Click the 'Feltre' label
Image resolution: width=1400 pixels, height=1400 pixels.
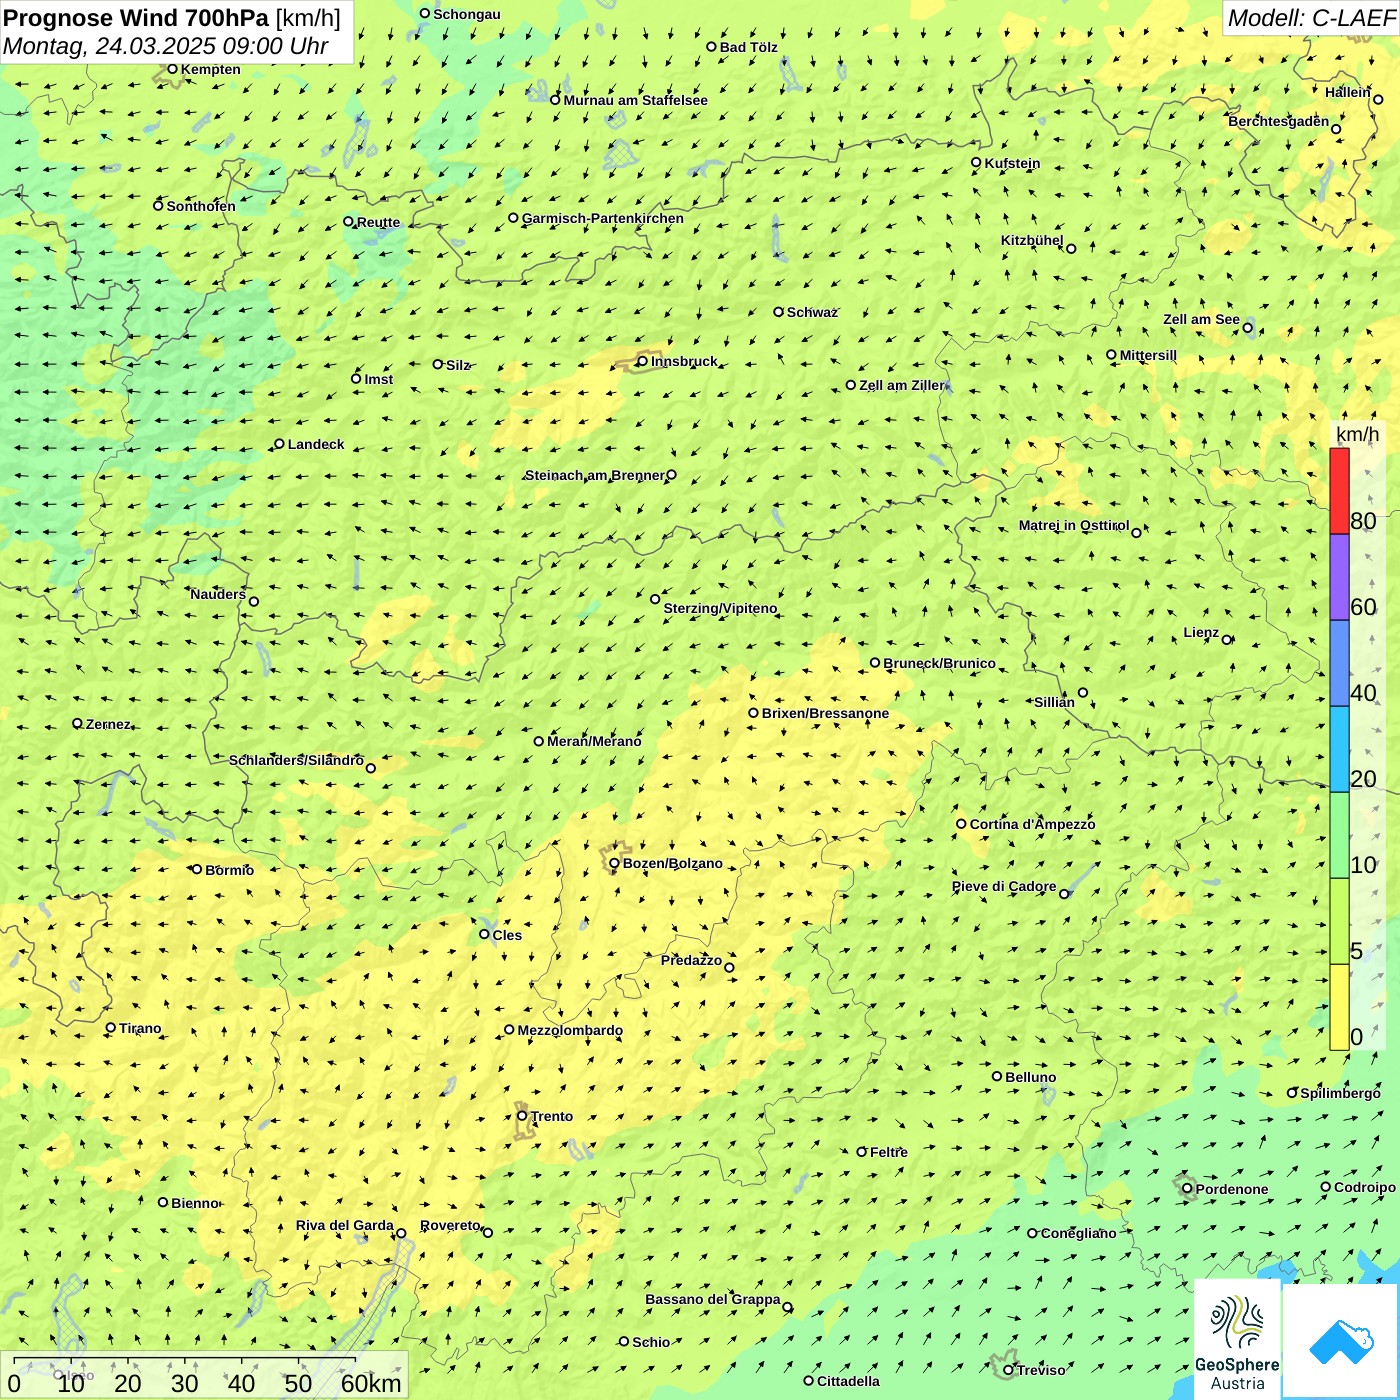click(x=889, y=1152)
